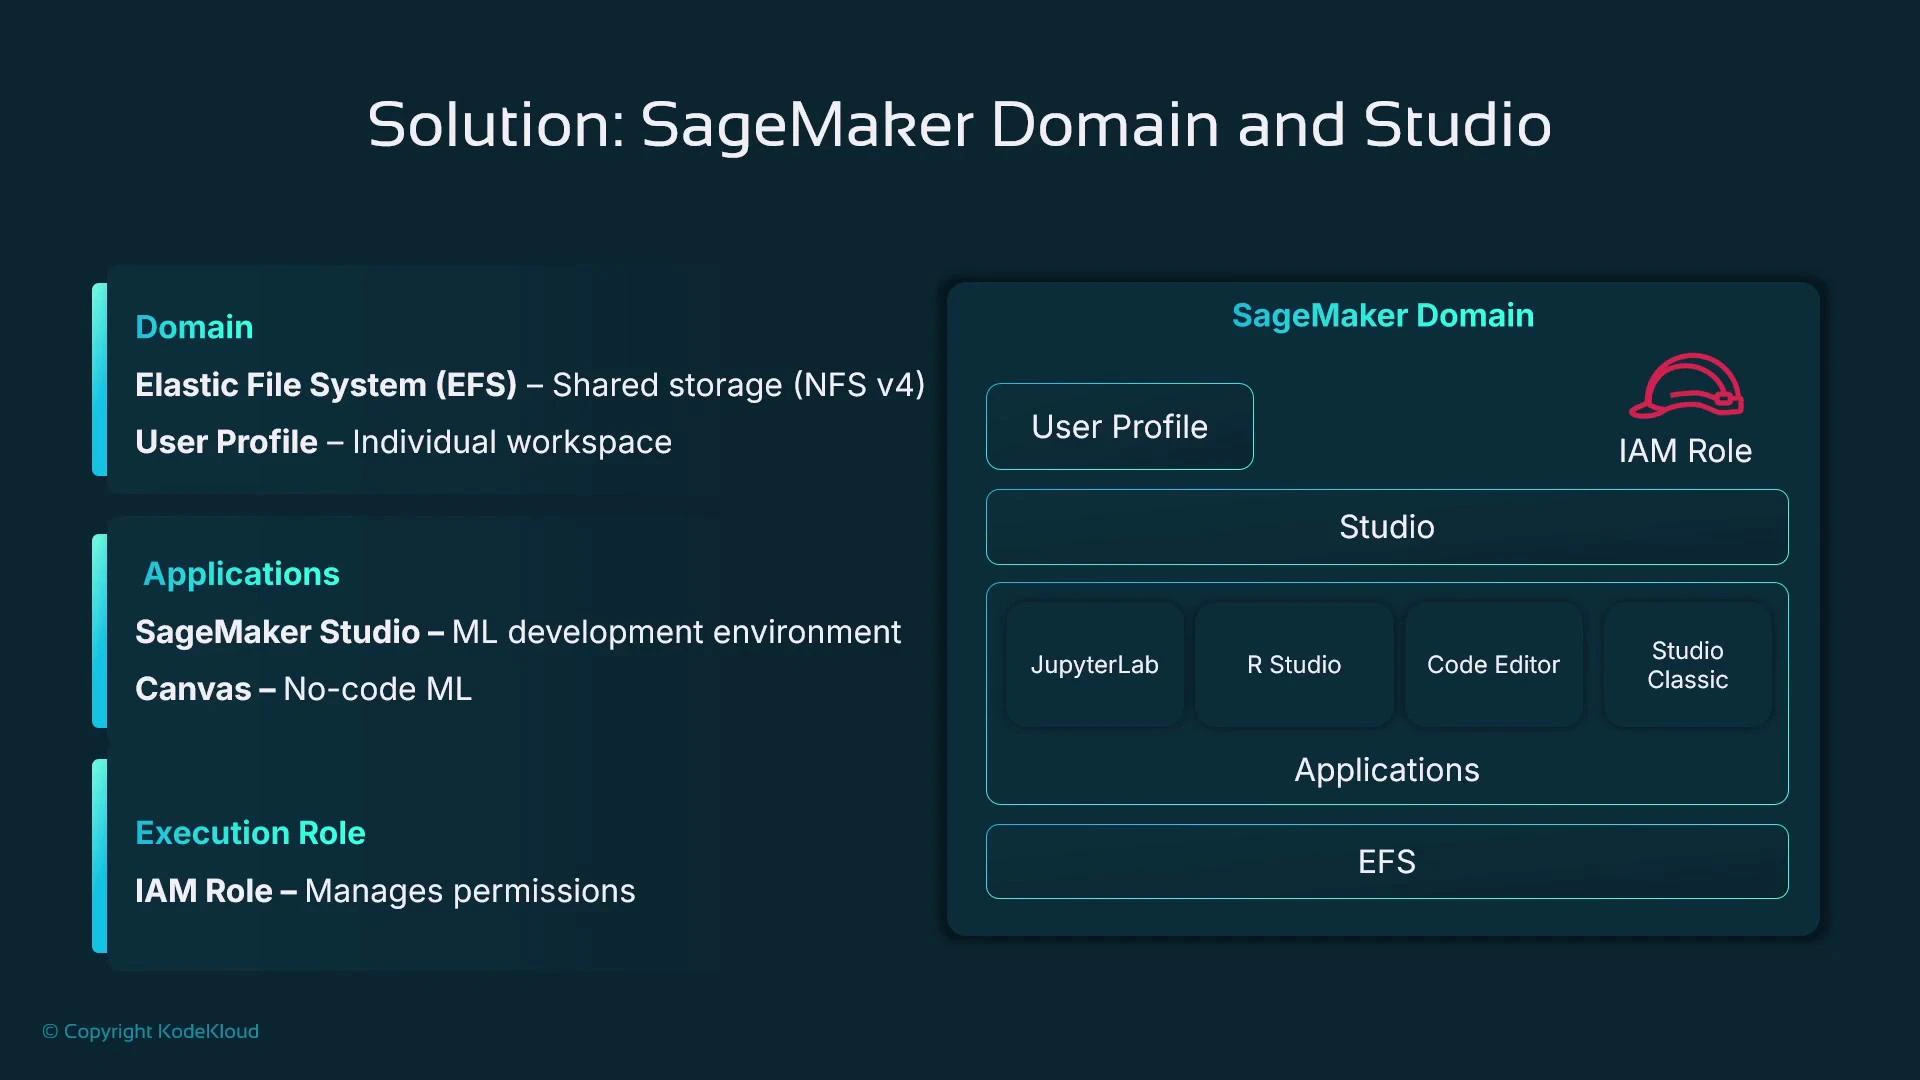
Task: Click the teal accent bar beside Execution Role
Action: (x=99, y=857)
